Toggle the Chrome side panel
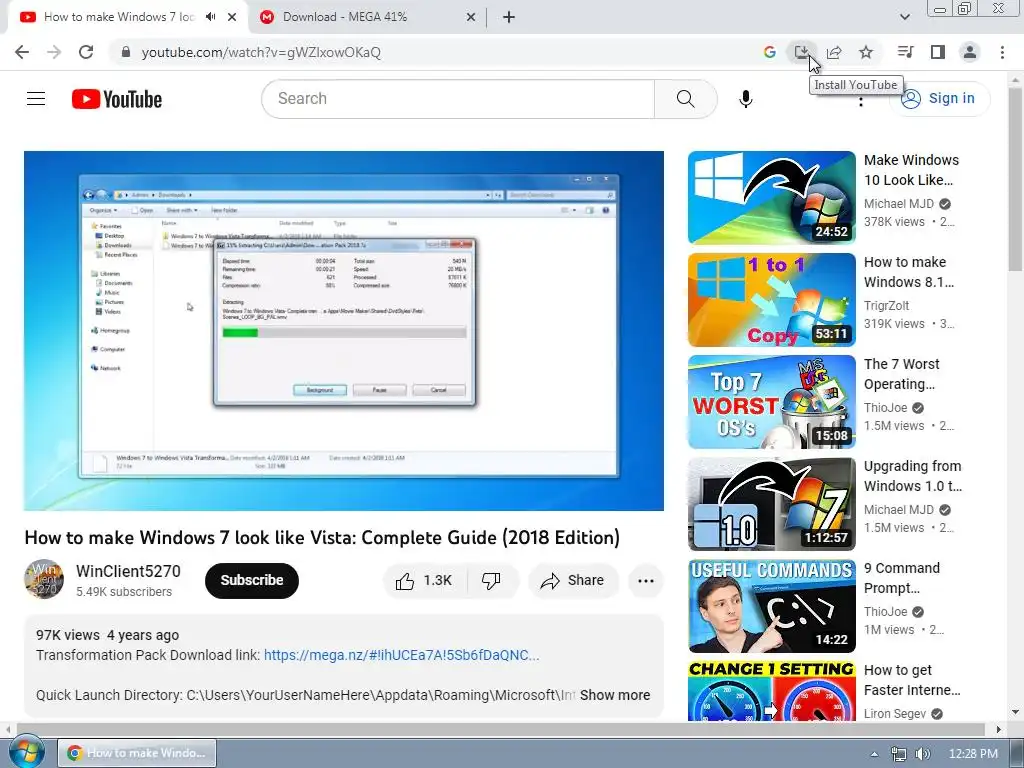Image resolution: width=1024 pixels, height=768 pixels. pos(938,52)
